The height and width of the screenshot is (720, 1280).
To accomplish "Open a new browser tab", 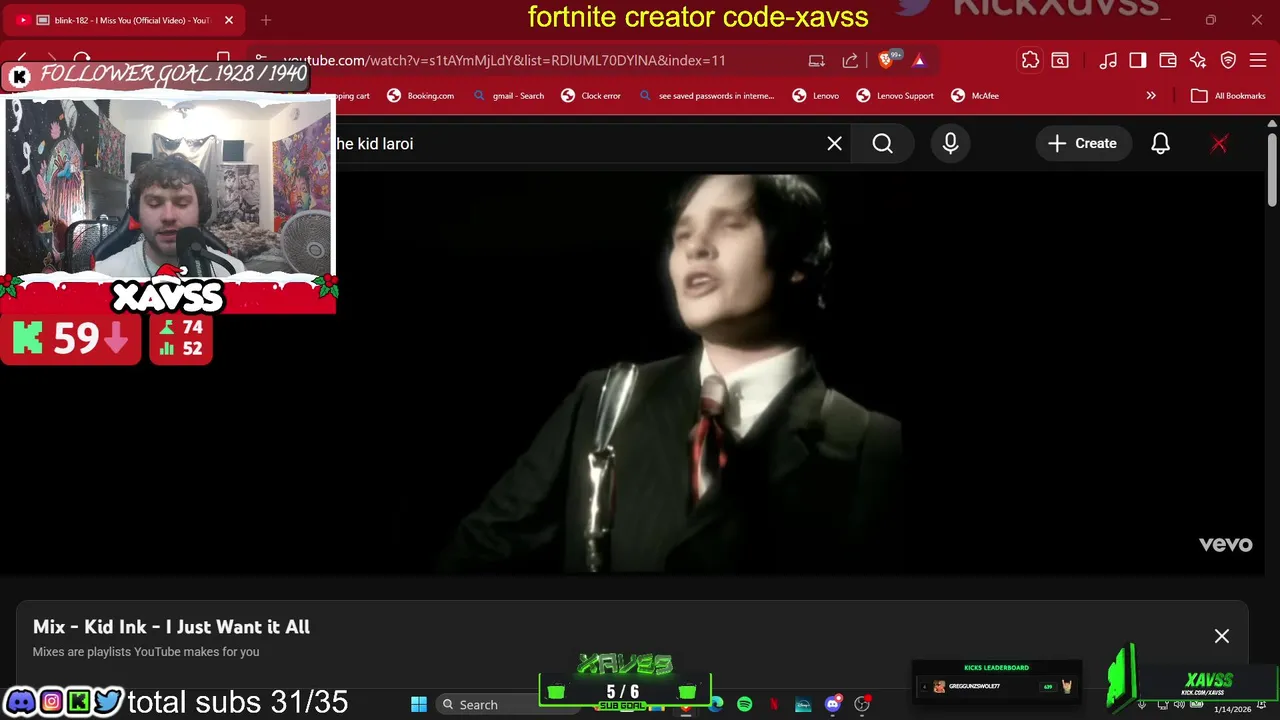I will [266, 20].
